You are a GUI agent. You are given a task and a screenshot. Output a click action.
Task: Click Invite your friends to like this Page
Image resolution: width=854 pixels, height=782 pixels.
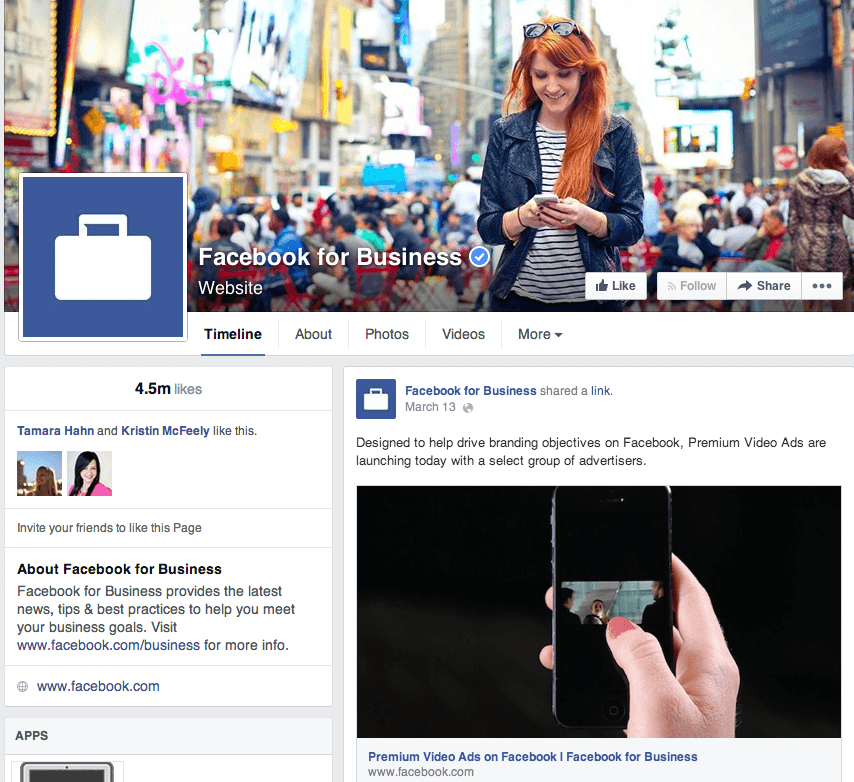click(109, 528)
